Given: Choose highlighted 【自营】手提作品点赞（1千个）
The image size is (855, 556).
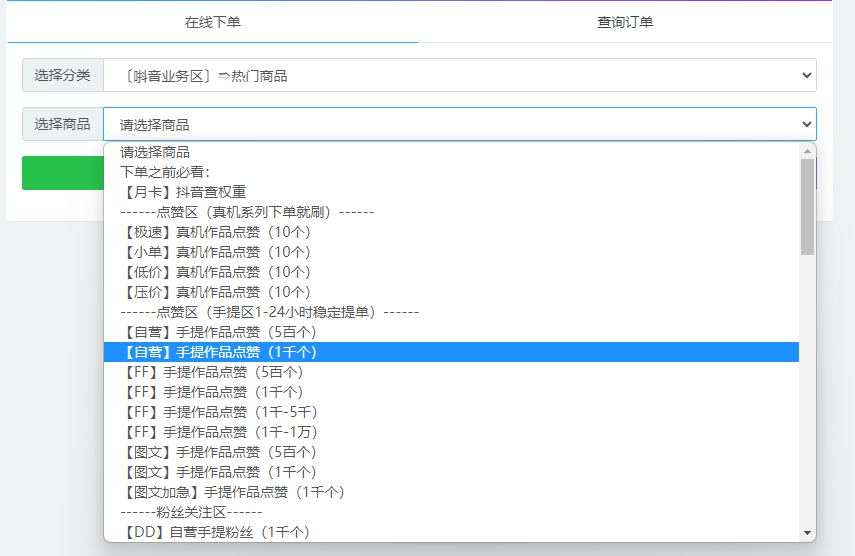Looking at the screenshot, I should (x=221, y=352).
